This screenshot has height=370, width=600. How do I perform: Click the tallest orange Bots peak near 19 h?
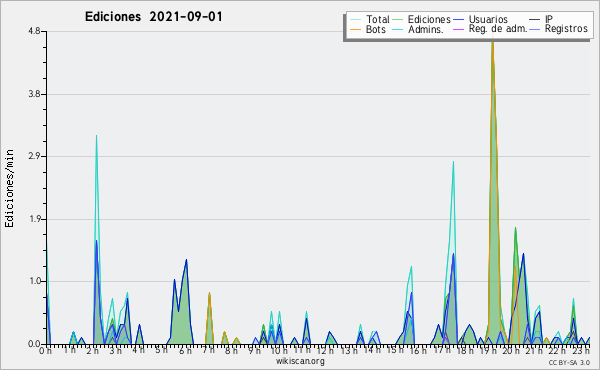(x=492, y=42)
